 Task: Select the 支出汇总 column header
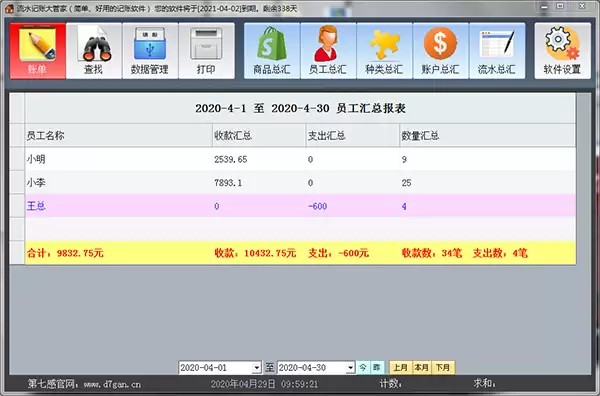click(x=353, y=135)
